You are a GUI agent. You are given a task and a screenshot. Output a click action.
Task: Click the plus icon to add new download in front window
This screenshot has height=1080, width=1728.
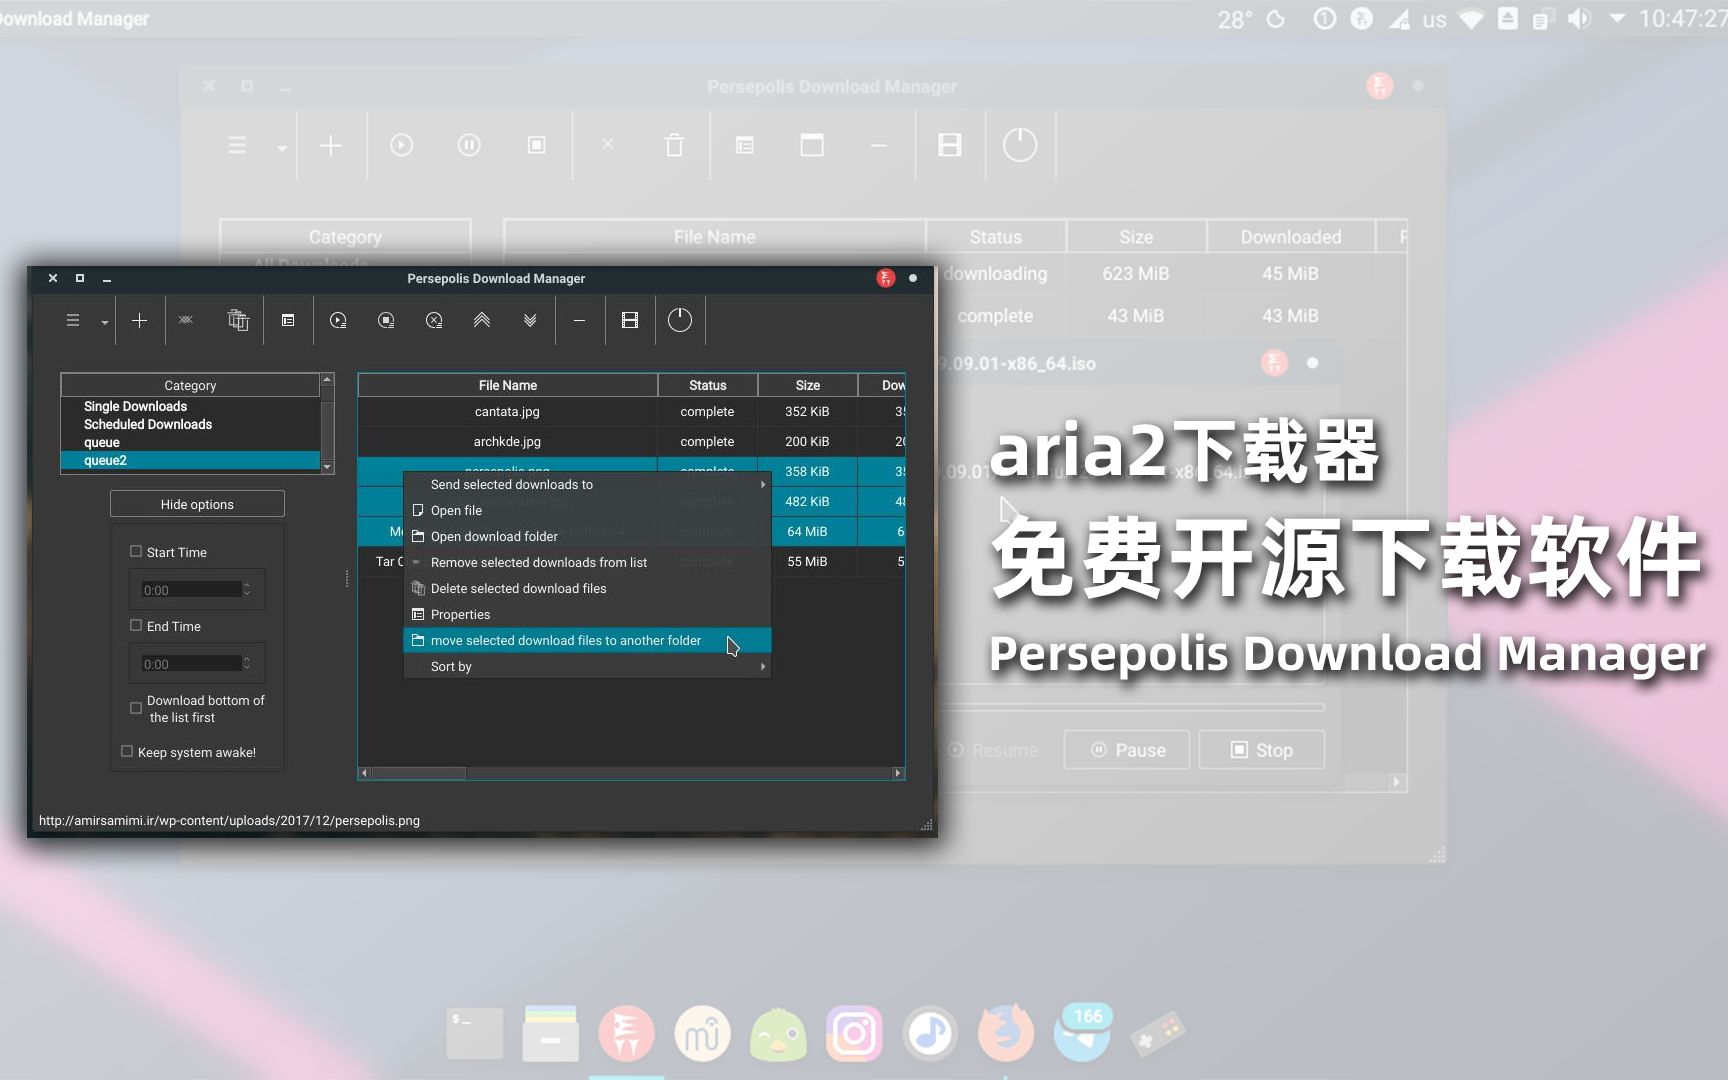click(x=139, y=320)
